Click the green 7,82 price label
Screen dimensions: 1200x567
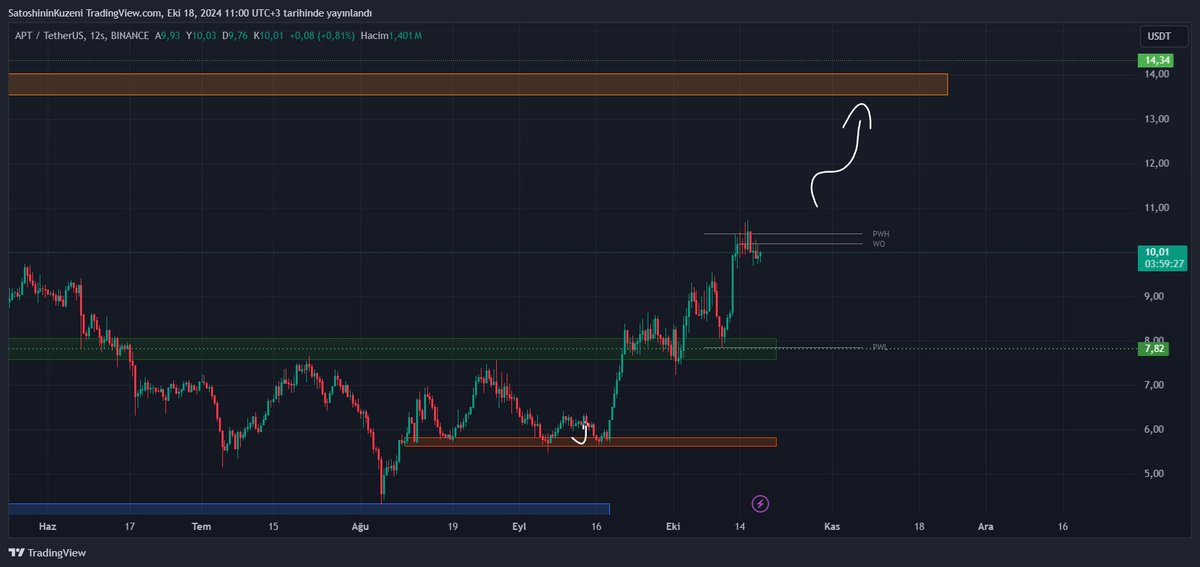1155,349
